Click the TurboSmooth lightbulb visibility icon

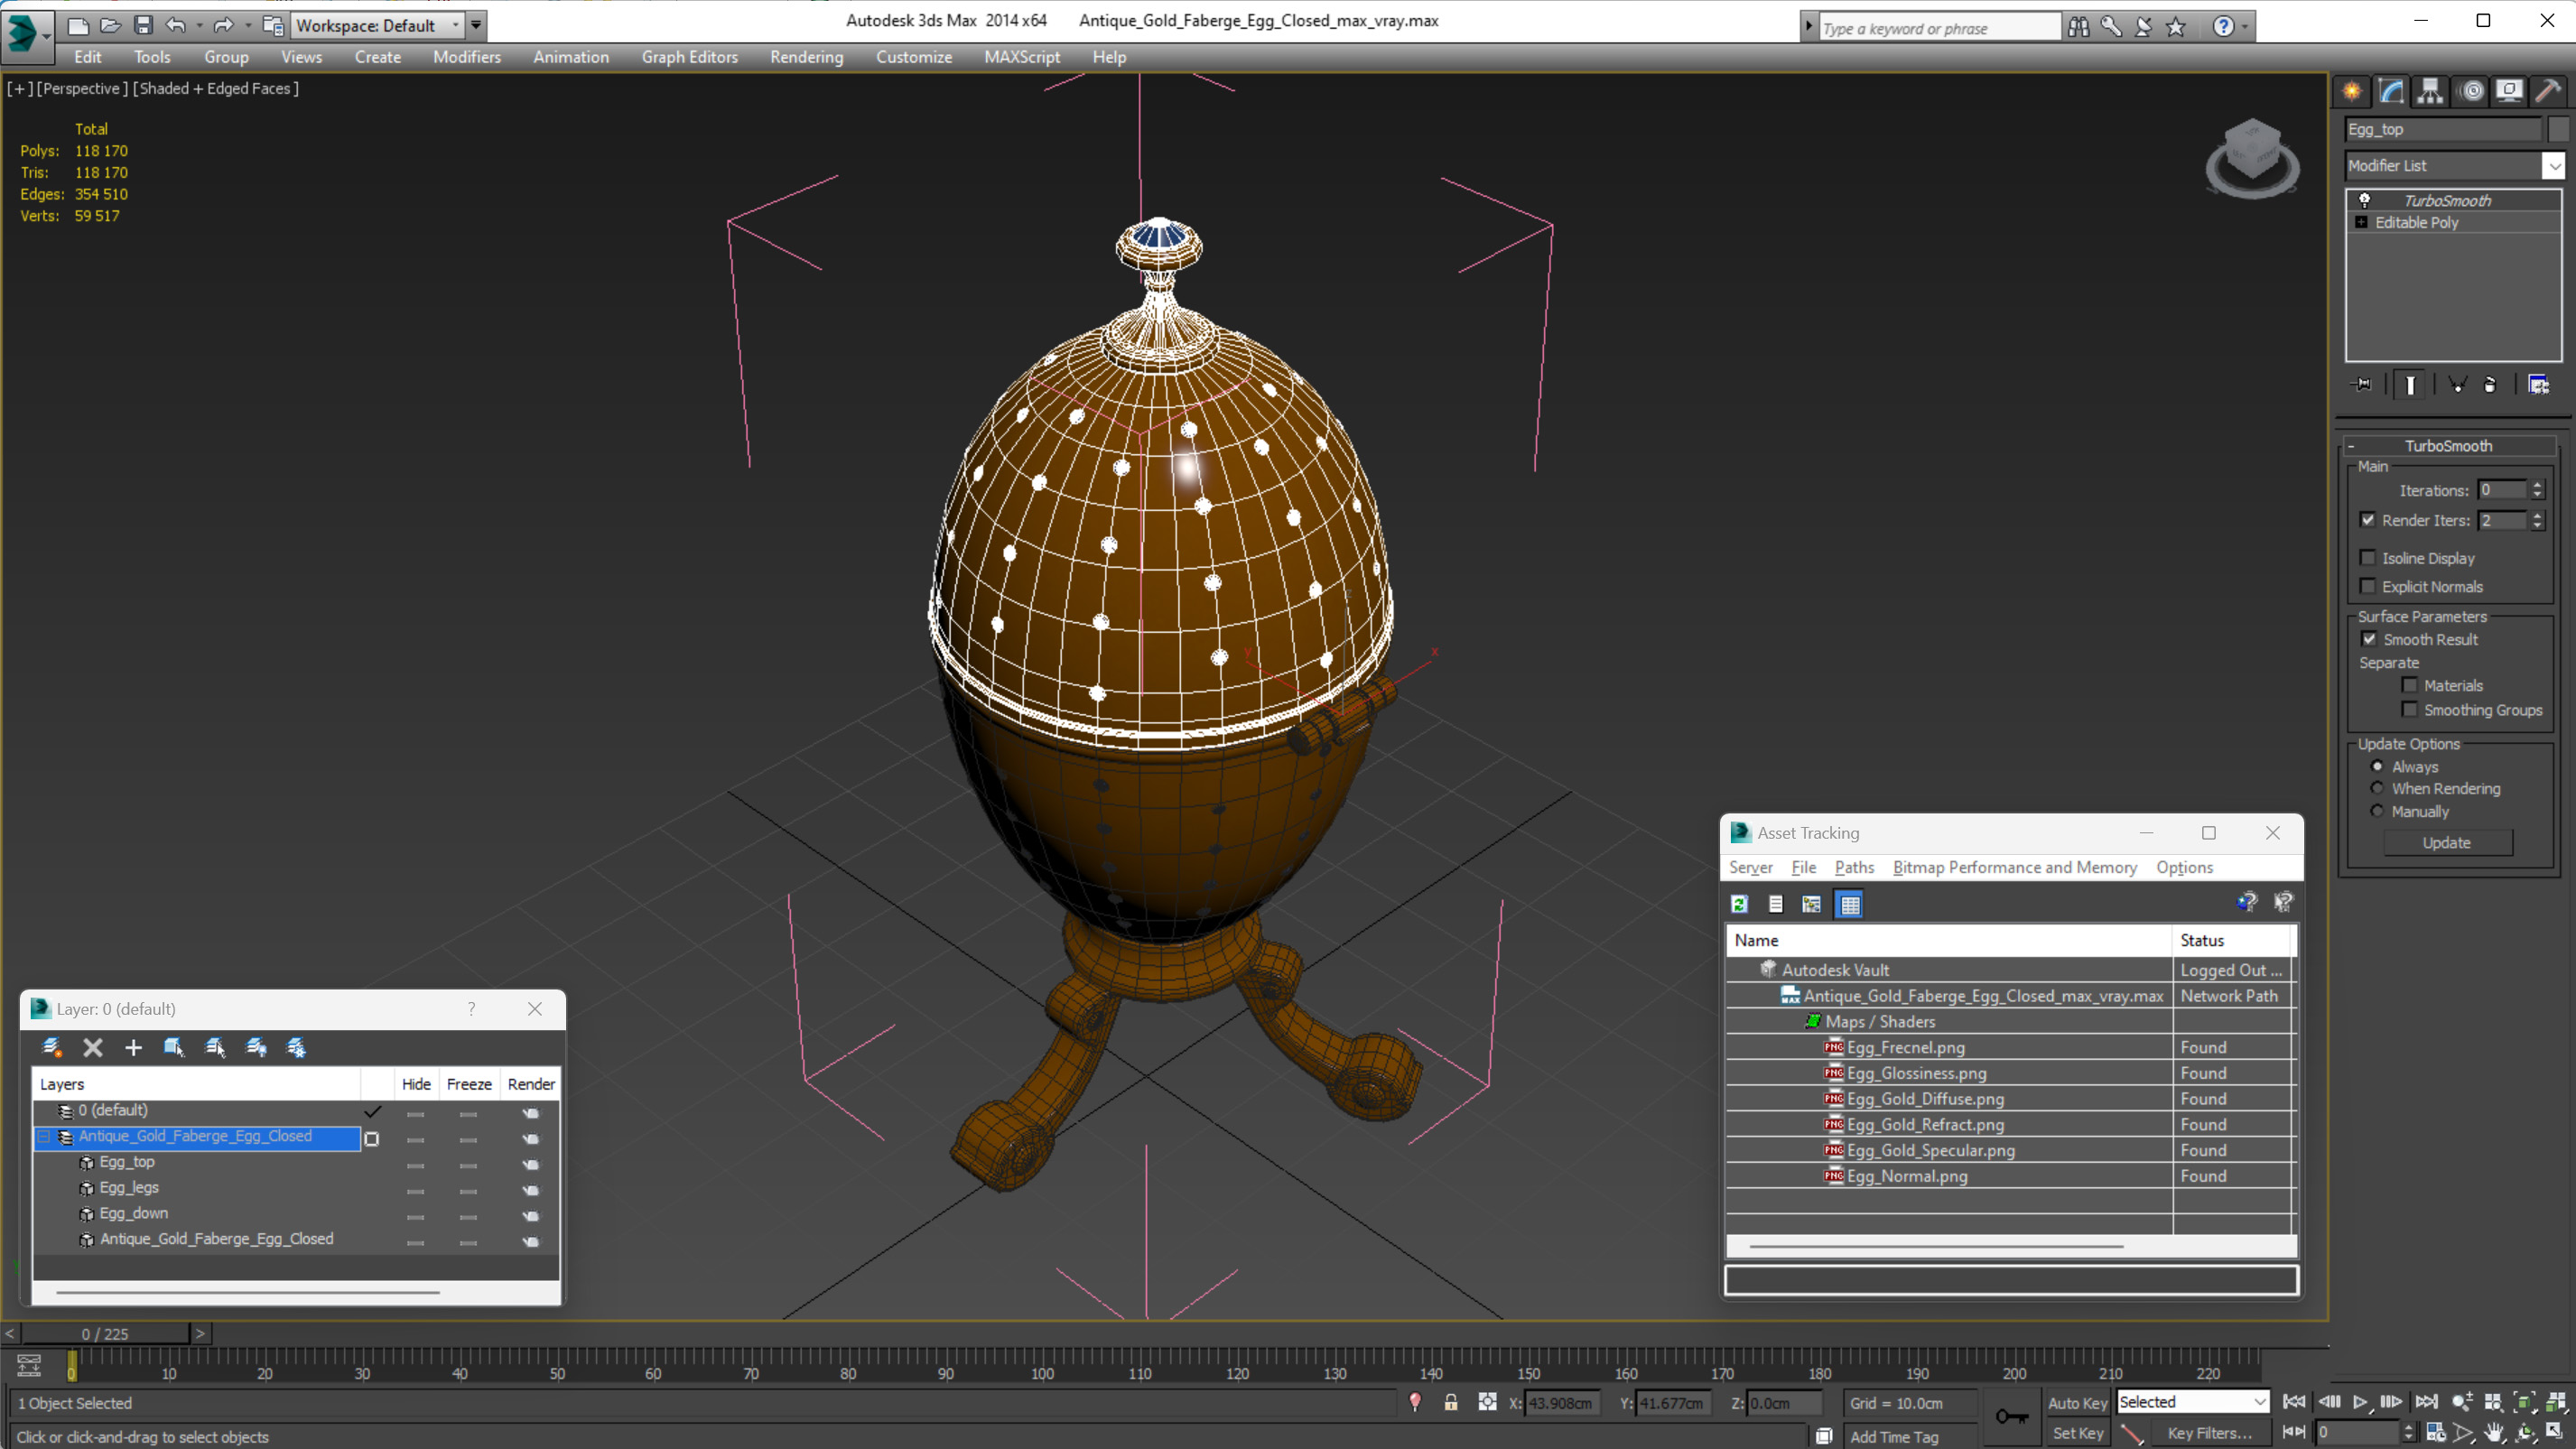(2365, 200)
